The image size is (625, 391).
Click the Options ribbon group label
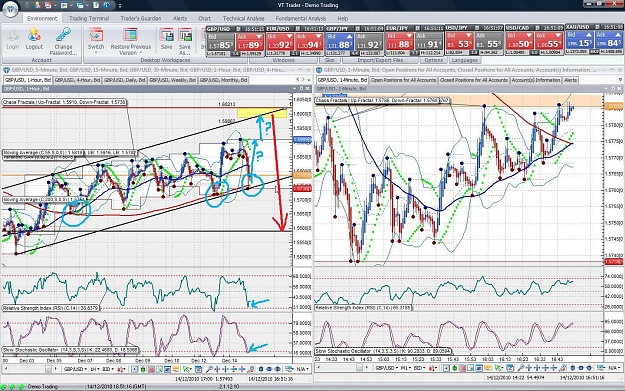click(433, 60)
